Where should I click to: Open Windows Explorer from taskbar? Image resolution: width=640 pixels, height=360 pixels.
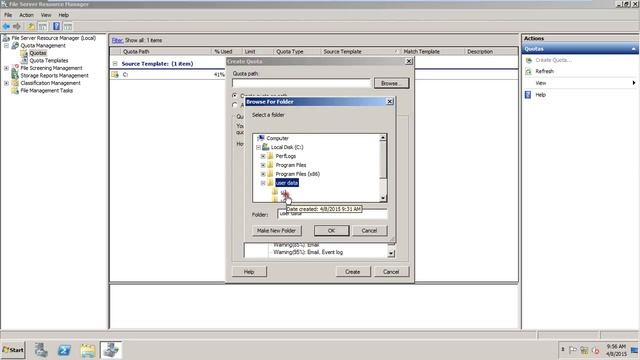(x=87, y=350)
